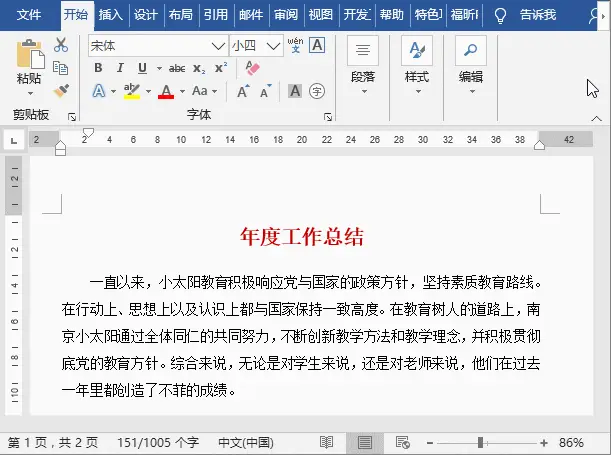This screenshot has width=611, height=455.
Task: Toggle underline formatting
Action: tap(142, 68)
